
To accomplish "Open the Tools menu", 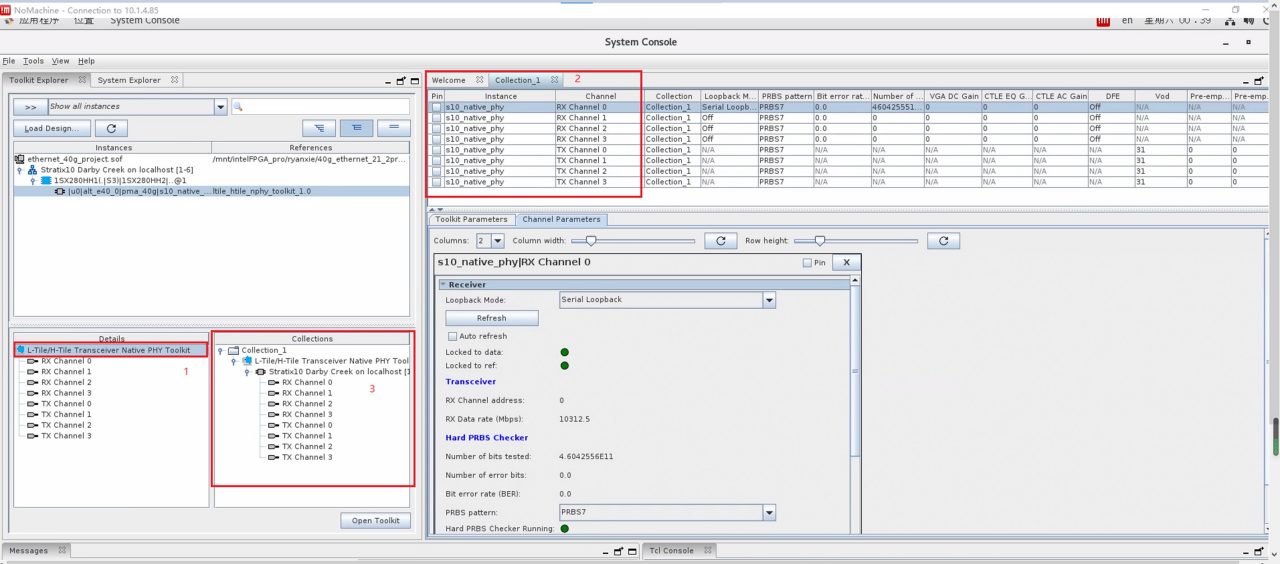I will (x=34, y=61).
